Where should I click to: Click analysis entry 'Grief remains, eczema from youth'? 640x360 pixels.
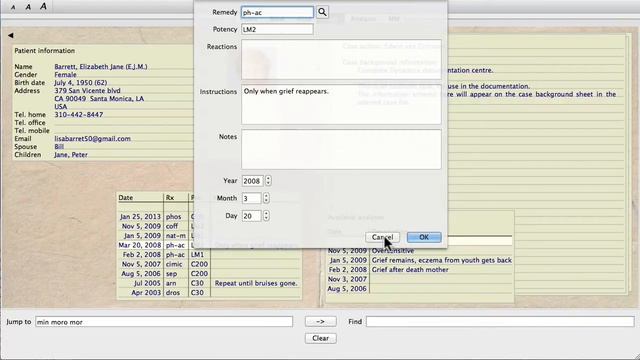tap(441, 260)
